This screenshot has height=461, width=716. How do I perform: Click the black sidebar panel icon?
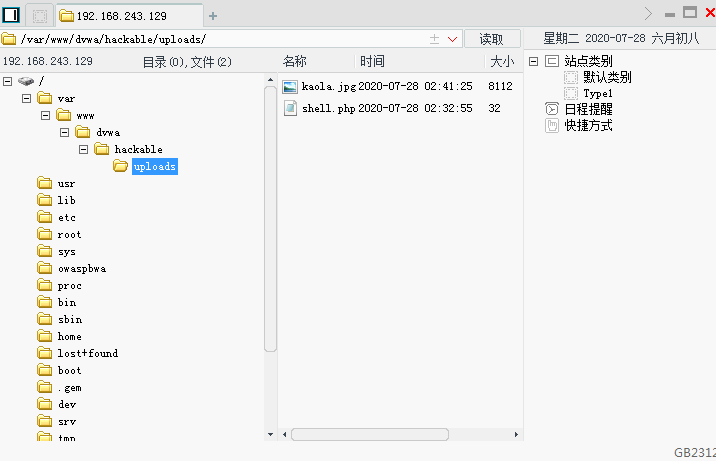click(11, 15)
